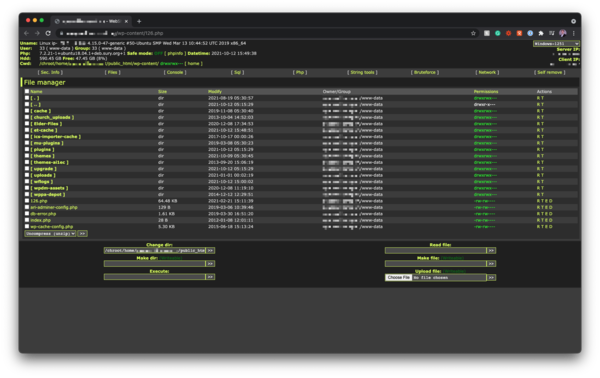The height and width of the screenshot is (378, 600).
Task: Open ari-adminer-config.php file
Action: click(54, 207)
